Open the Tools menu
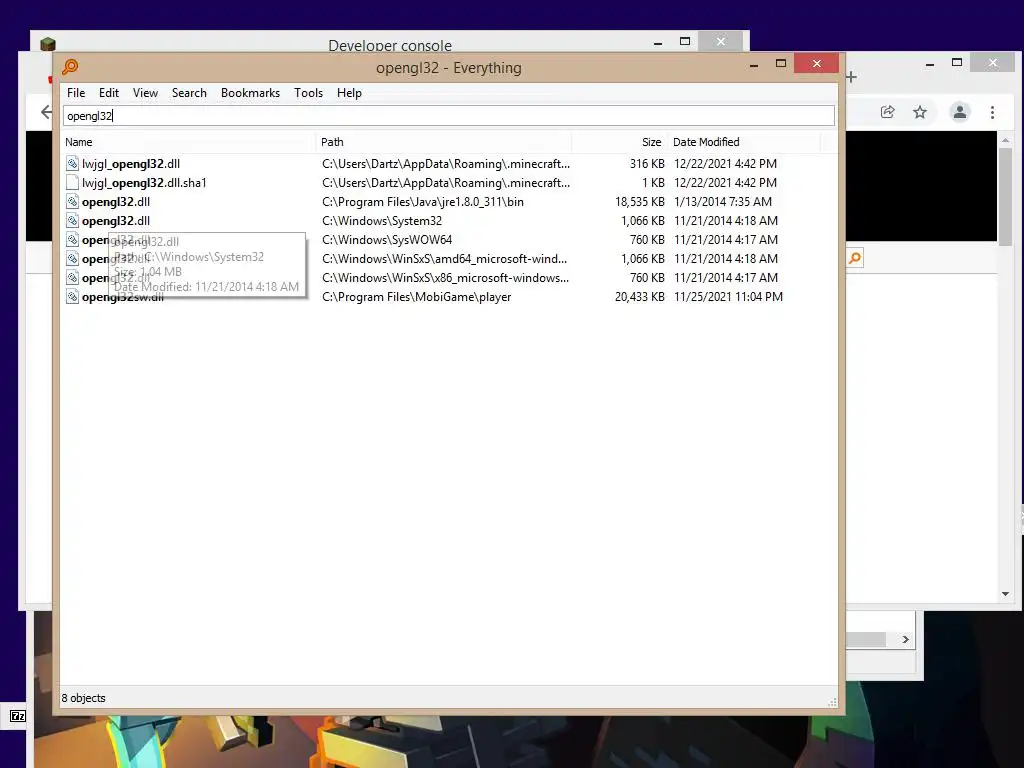Viewport: 1024px width, 768px height. [x=308, y=93]
